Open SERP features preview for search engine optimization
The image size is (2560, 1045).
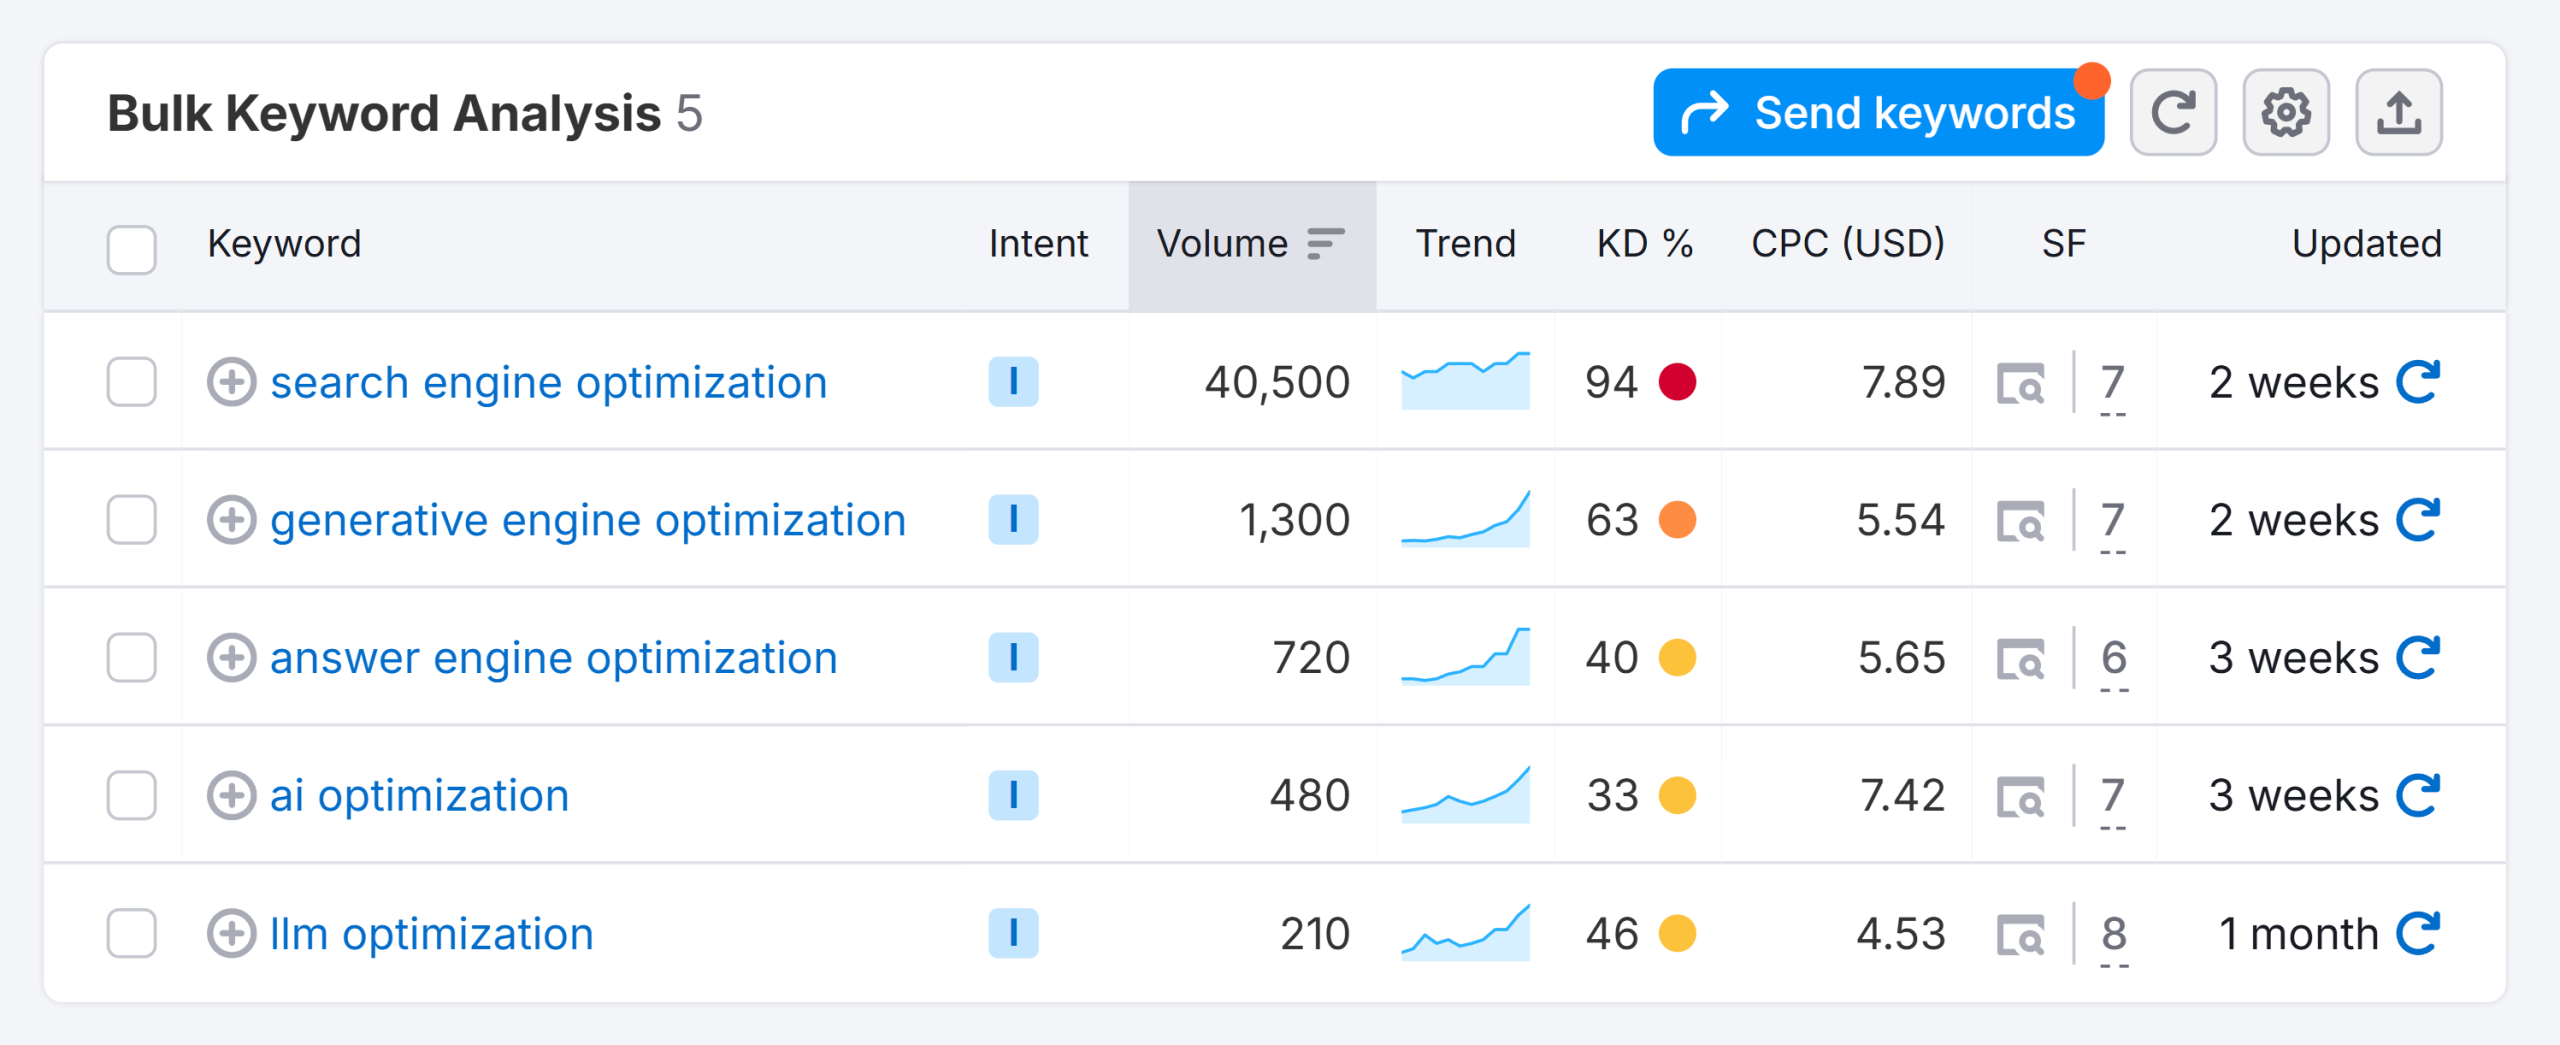pyautogui.click(x=2022, y=381)
